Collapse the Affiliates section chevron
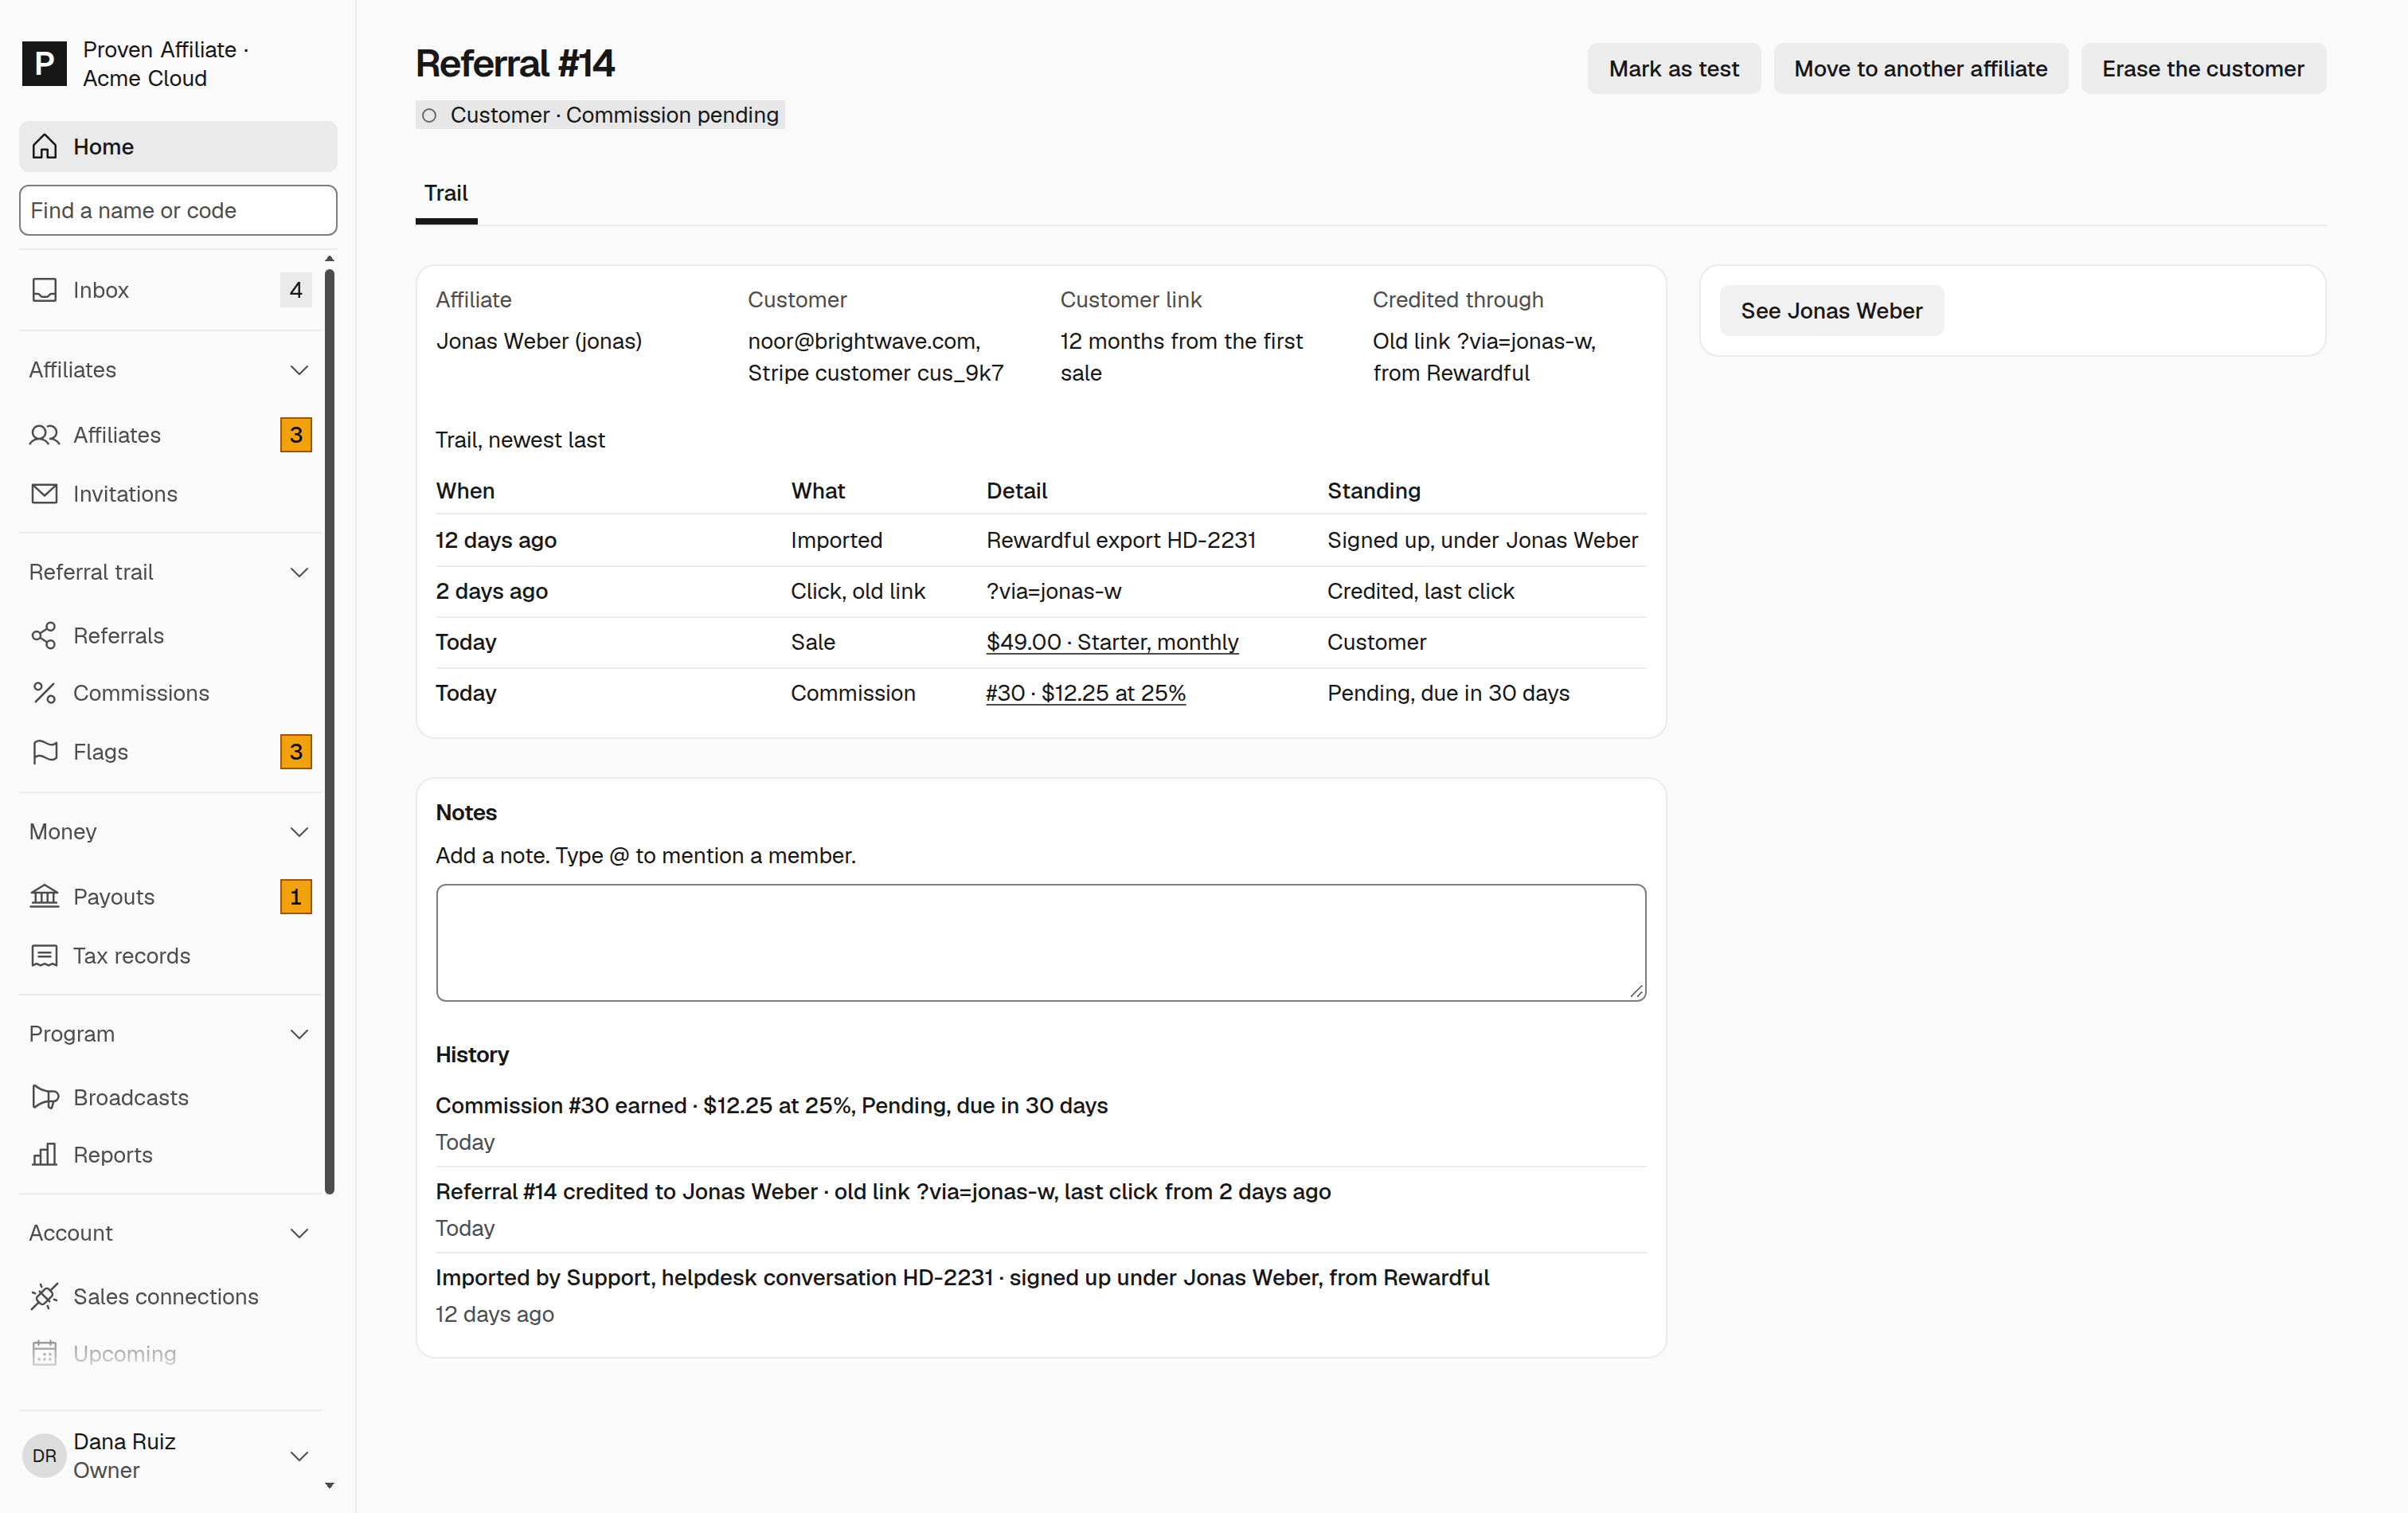Viewport: 2408px width, 1513px height. [299, 370]
